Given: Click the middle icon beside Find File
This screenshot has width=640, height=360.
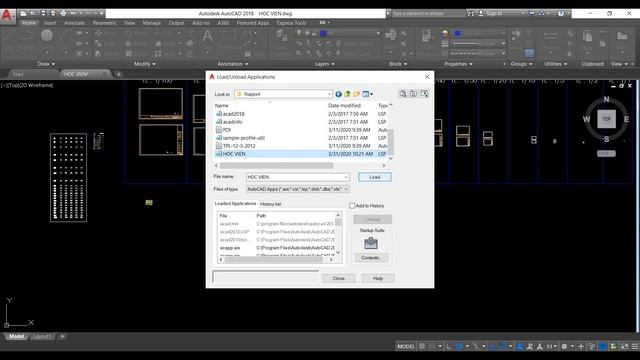Looking at the screenshot, I should tap(413, 94).
